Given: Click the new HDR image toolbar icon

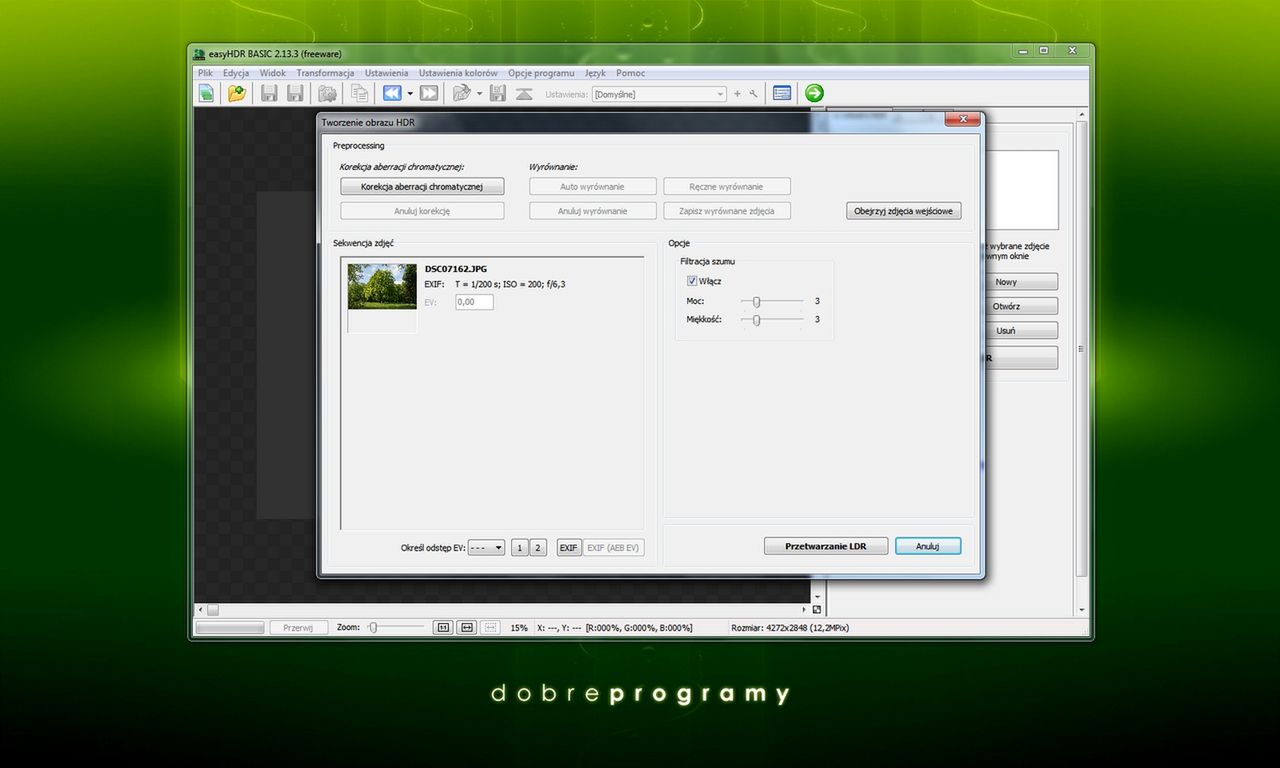Looking at the screenshot, I should pos(206,93).
